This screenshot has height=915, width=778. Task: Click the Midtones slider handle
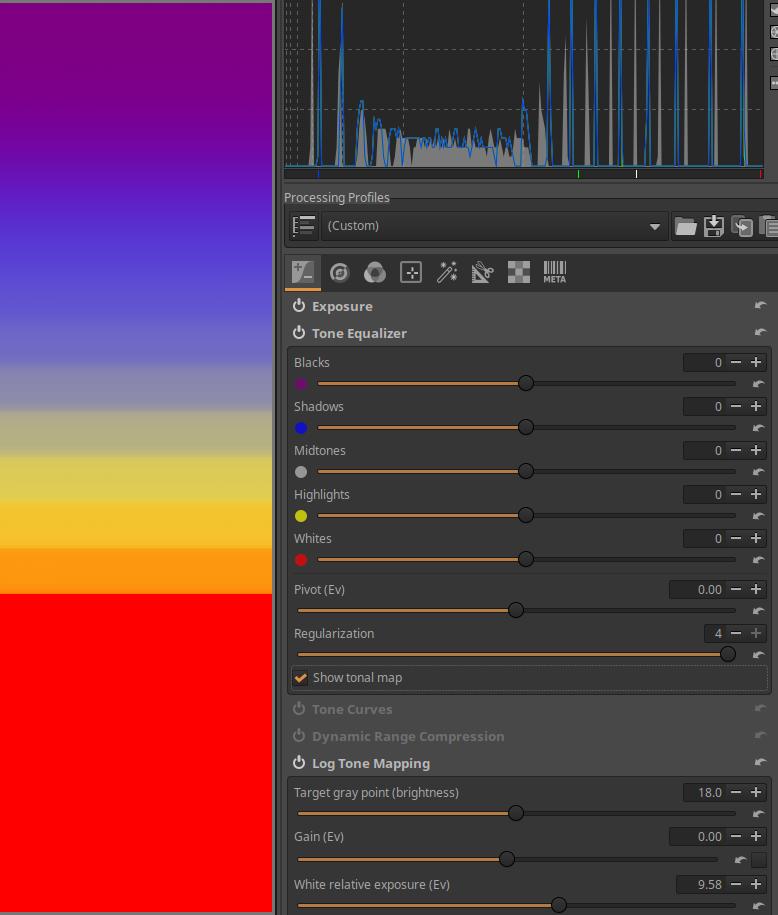click(526, 471)
